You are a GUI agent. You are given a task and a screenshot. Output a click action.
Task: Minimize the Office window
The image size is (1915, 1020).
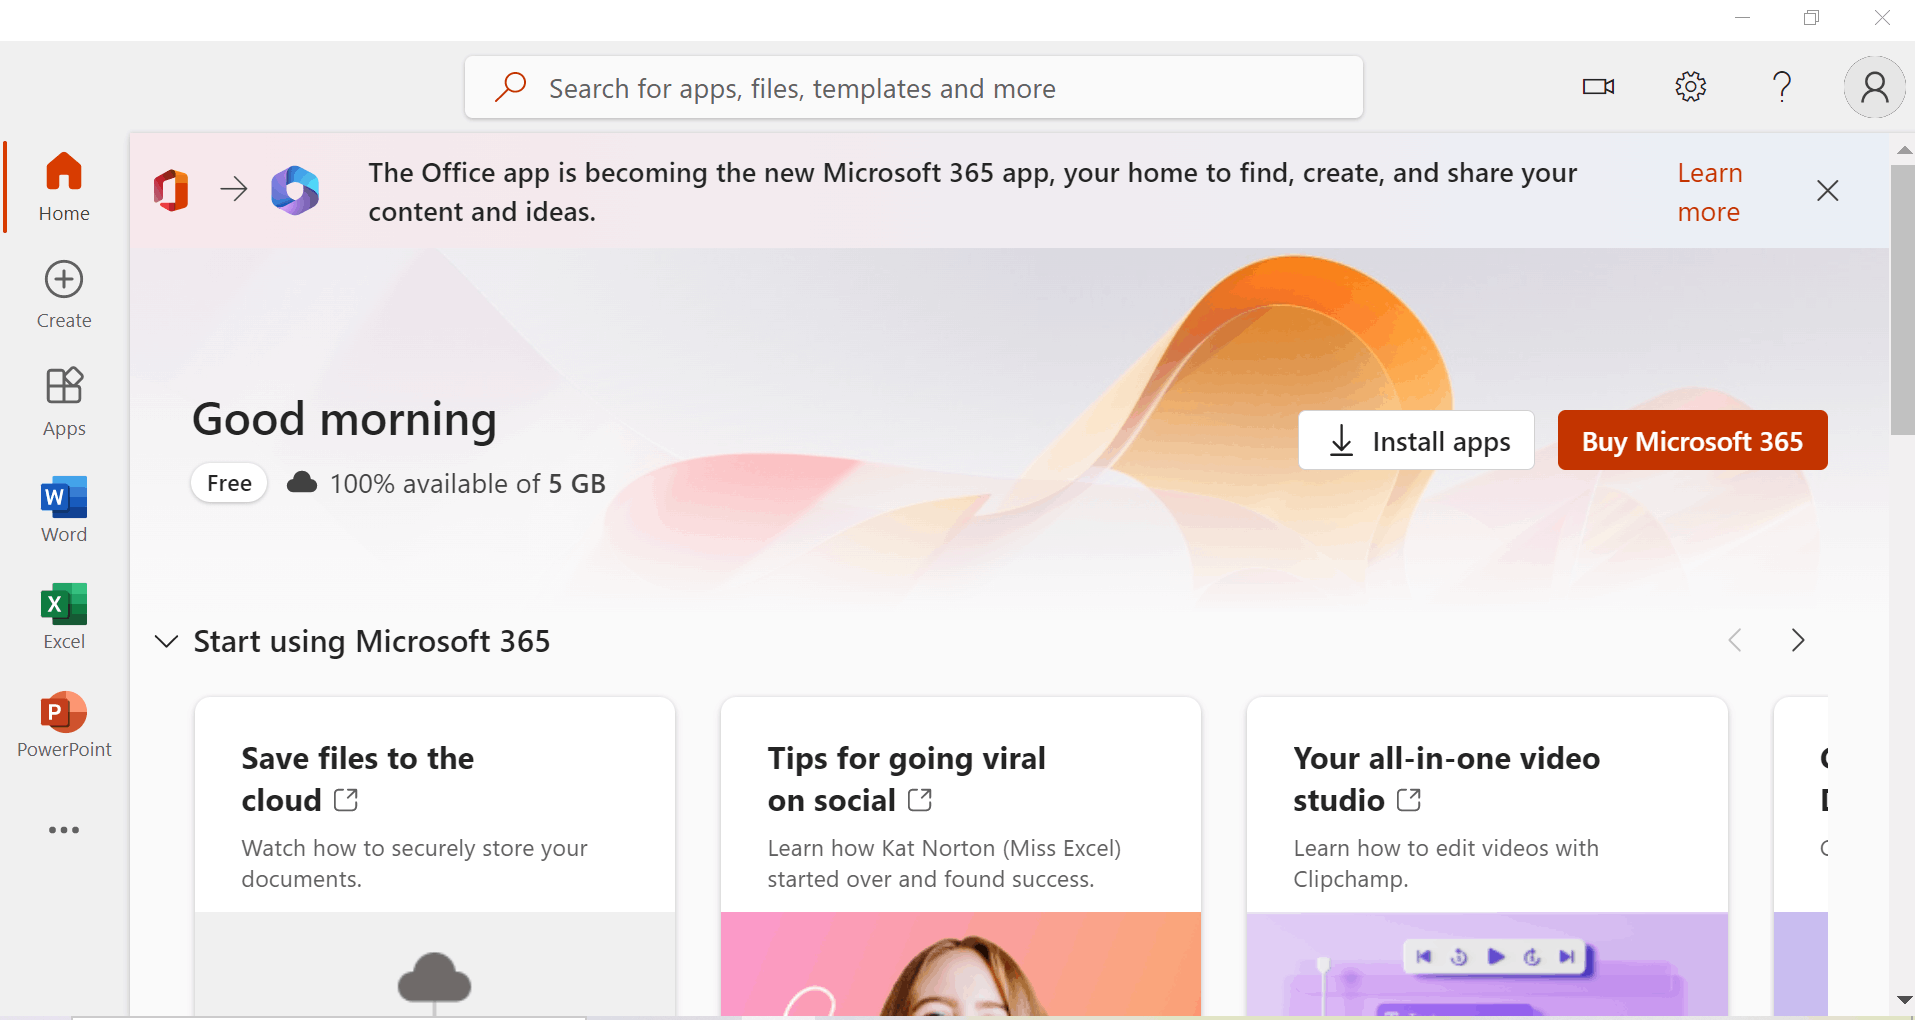1742,18
